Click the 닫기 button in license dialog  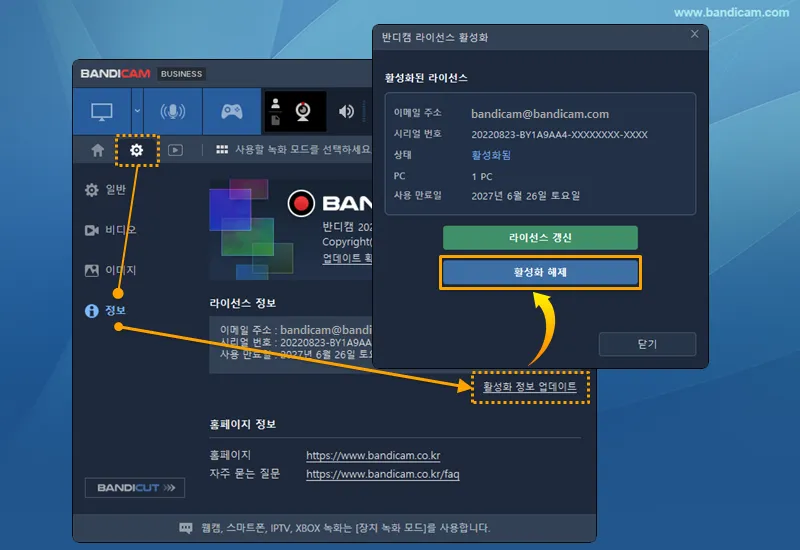pyautogui.click(x=647, y=344)
